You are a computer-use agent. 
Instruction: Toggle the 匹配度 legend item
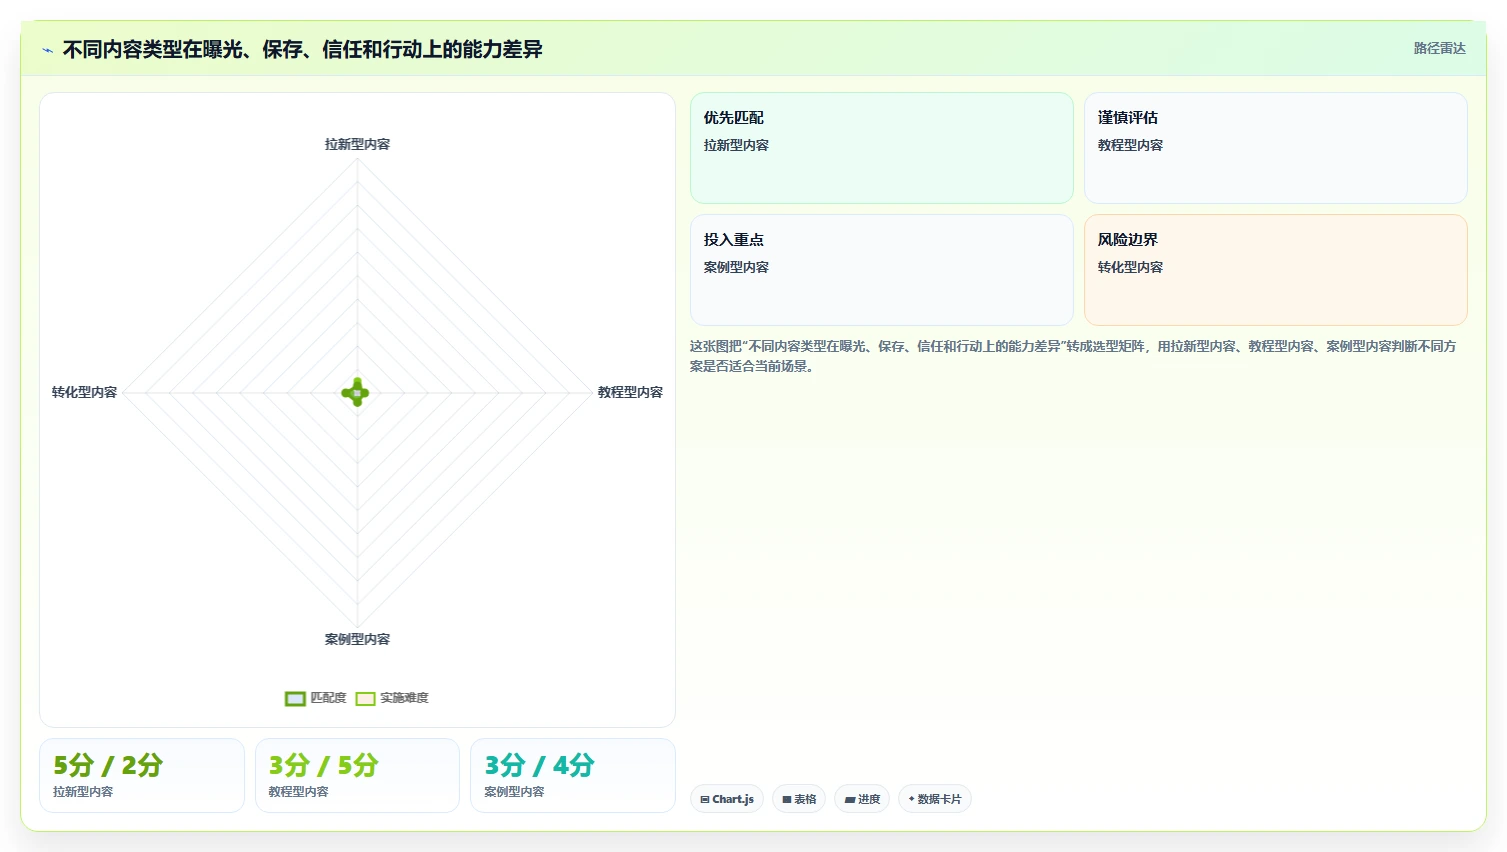(316, 698)
